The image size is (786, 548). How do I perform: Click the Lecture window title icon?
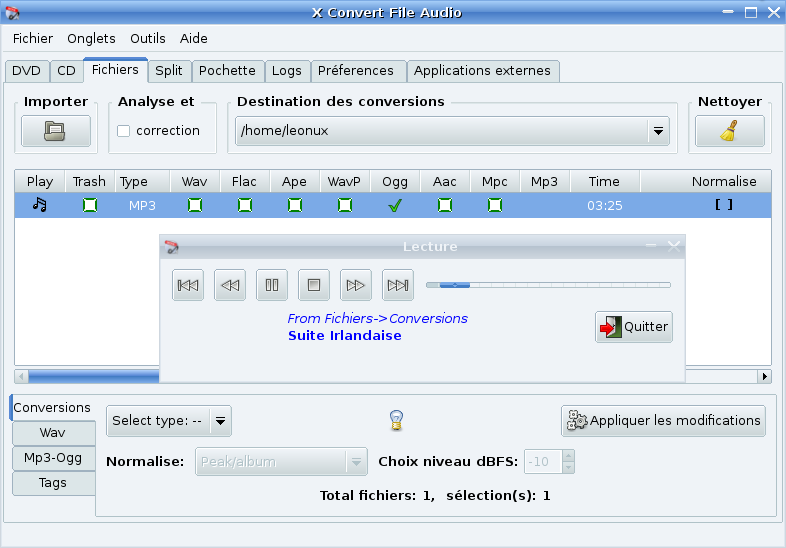(x=171, y=247)
